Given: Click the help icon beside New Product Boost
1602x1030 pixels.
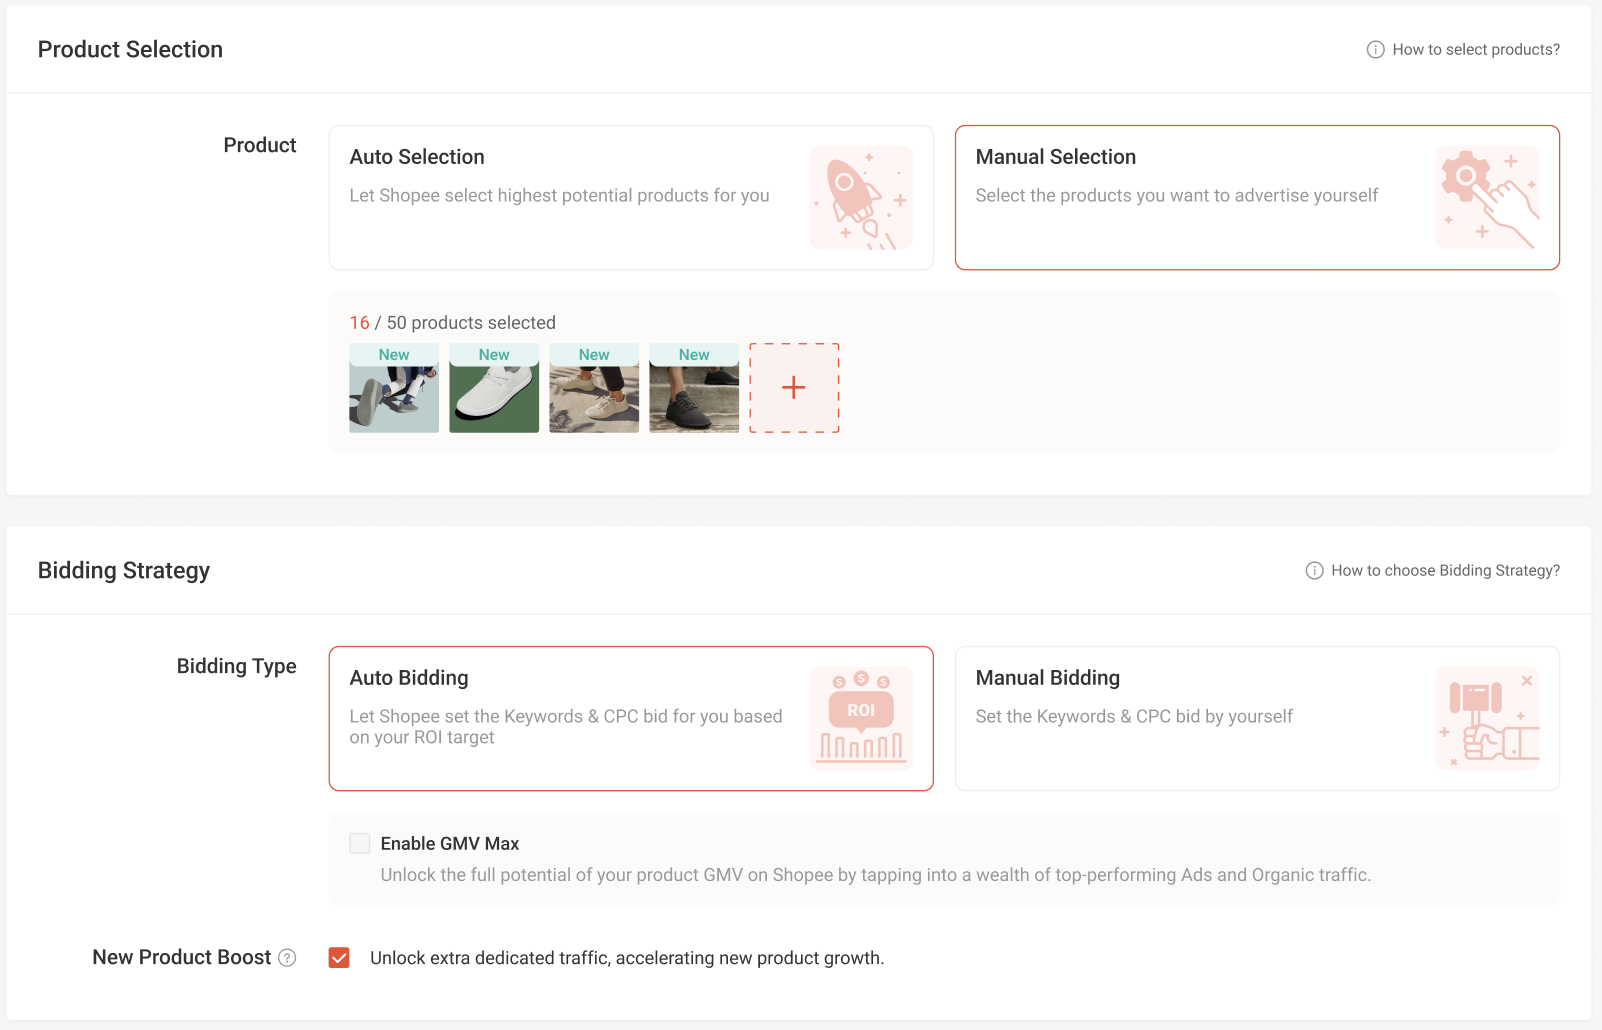Looking at the screenshot, I should (x=287, y=958).
